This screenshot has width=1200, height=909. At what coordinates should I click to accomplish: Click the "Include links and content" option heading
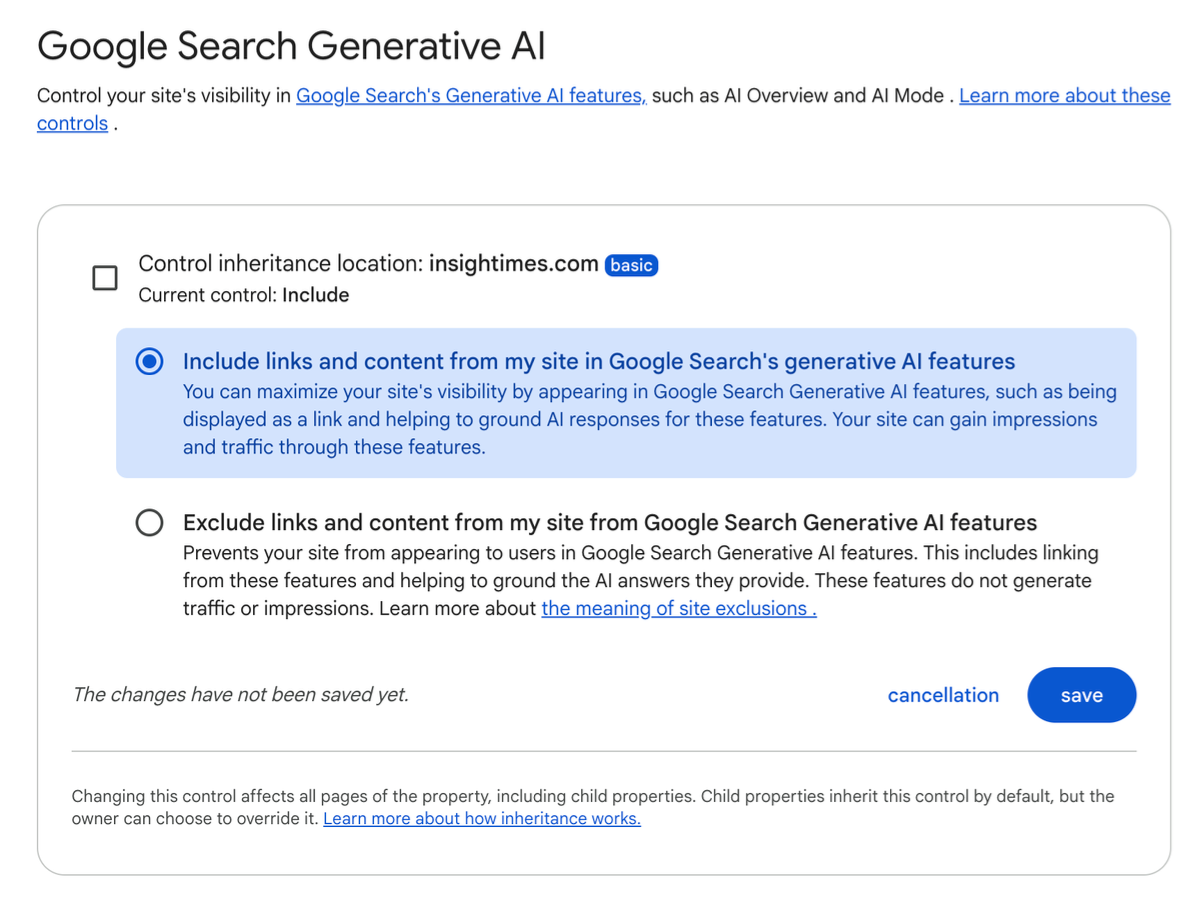[x=598, y=362]
